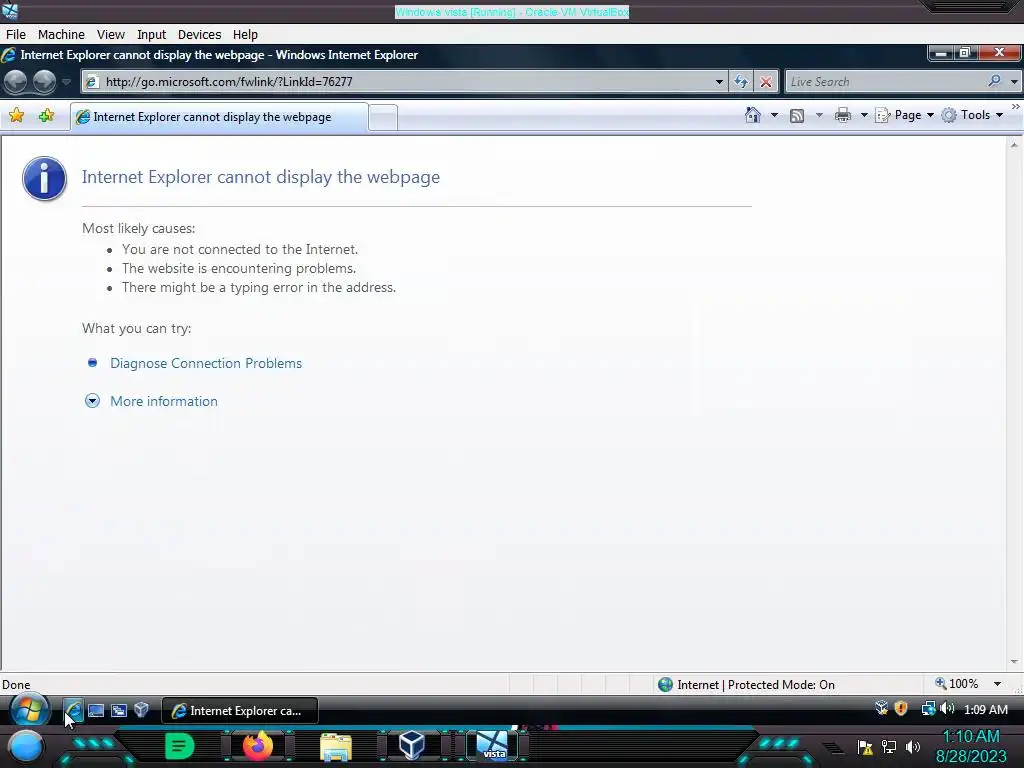Open the VirtualBox Input menu
Viewport: 1024px width, 768px height.
152,35
